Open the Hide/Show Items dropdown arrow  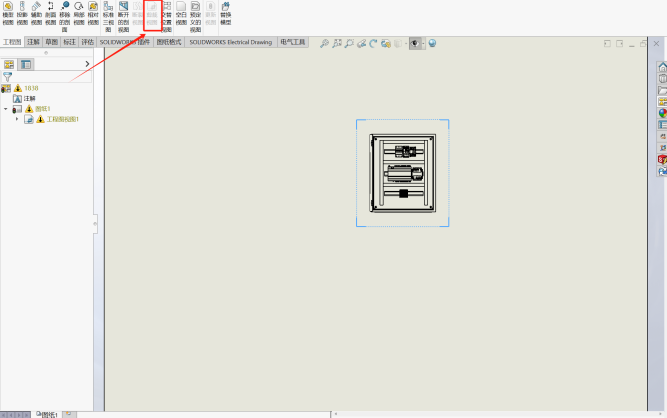[x=423, y=43]
